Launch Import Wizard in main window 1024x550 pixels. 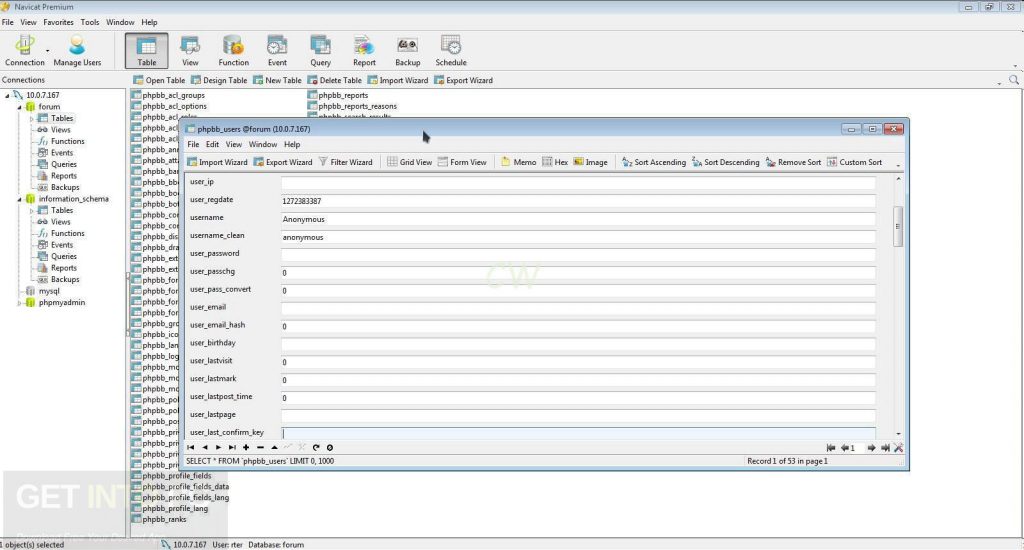(x=398, y=80)
